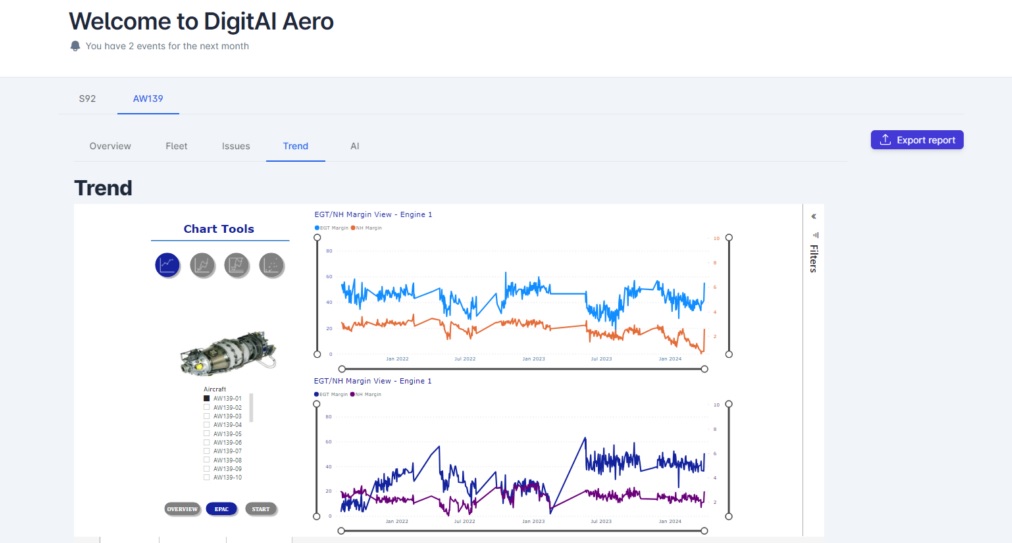Select the third gray chart tool icon
Screen dimensions: 1012x543
tap(237, 265)
